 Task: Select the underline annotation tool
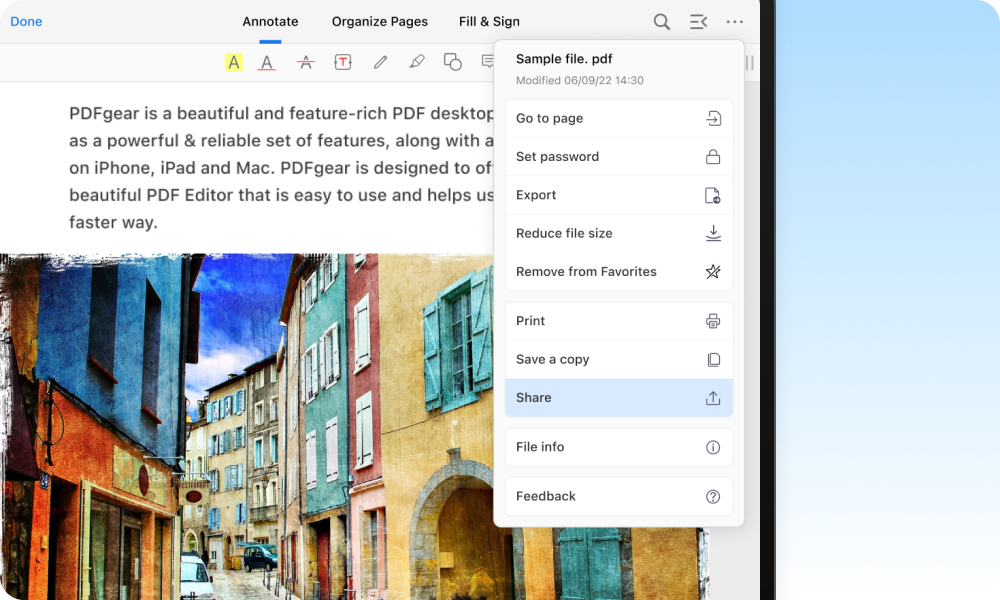(x=267, y=62)
